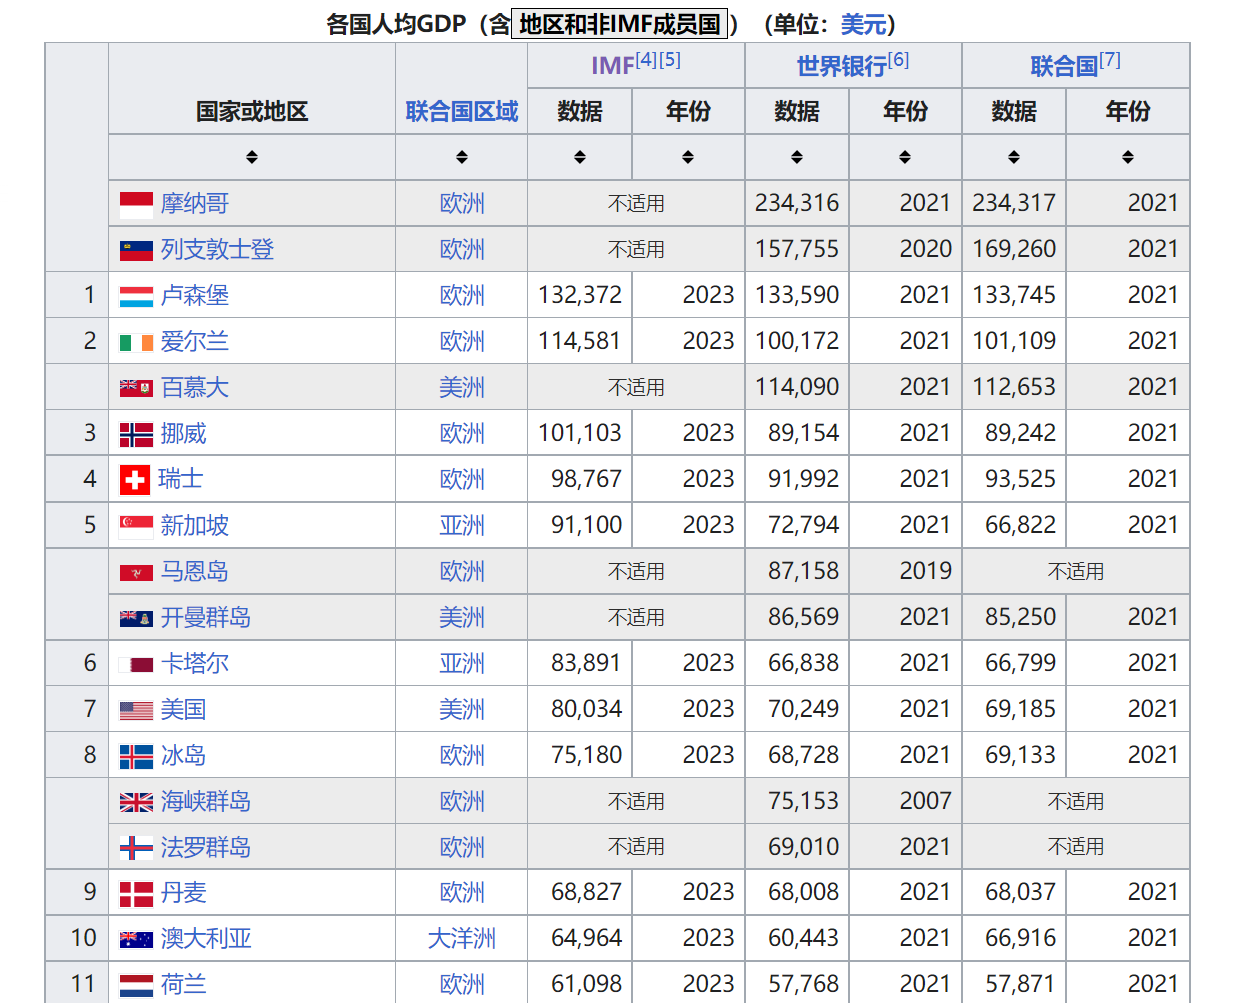The image size is (1254, 1003).
Task: Open the 开曼群岛 territory link
Action: (x=206, y=618)
